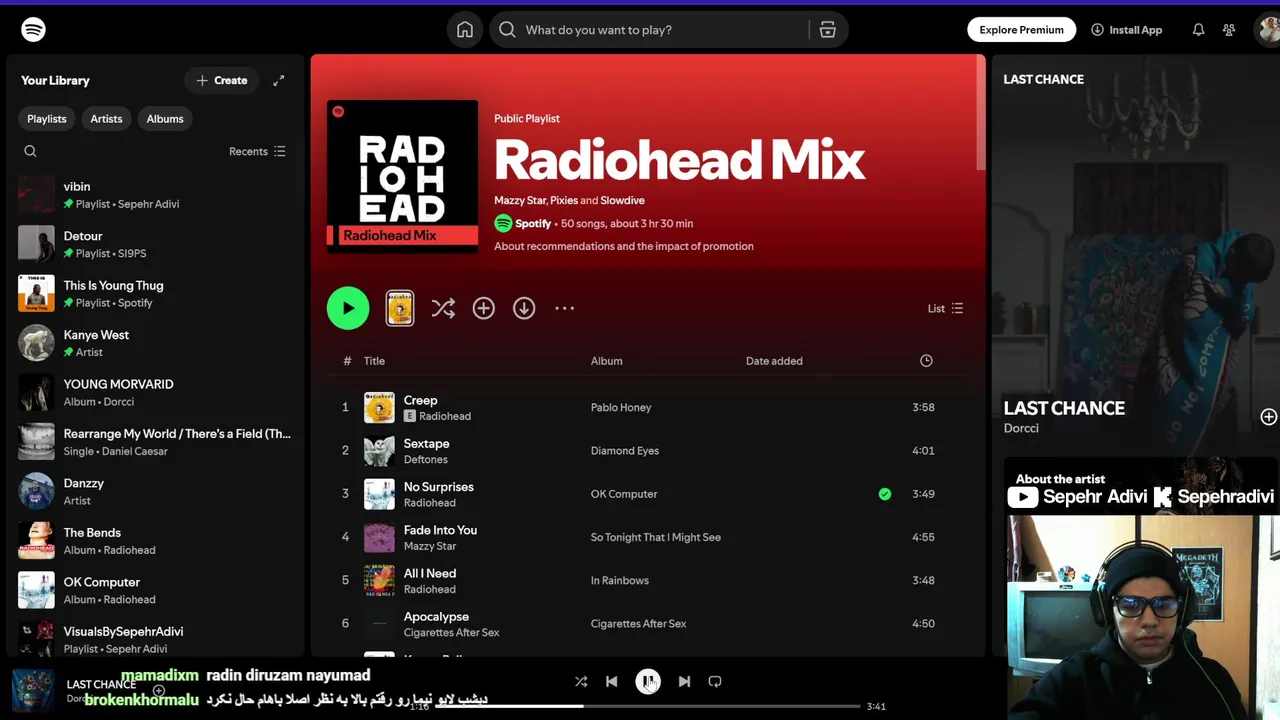This screenshot has height=720, width=1280.
Task: Open the Recents sort dropdown
Action: pos(257,151)
